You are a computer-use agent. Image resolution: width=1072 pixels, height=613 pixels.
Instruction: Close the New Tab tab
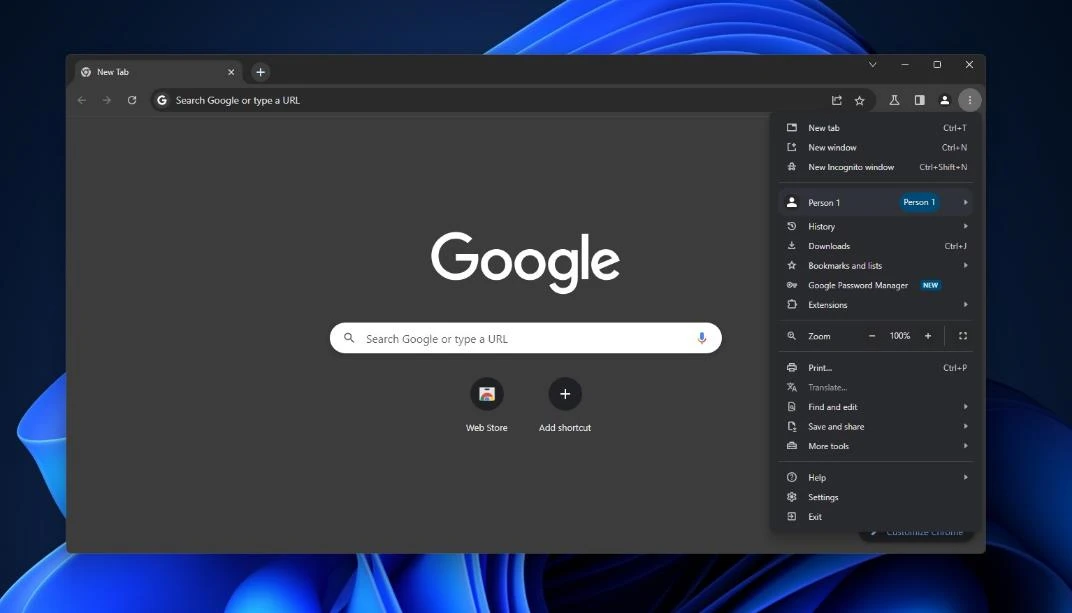pyautogui.click(x=231, y=72)
